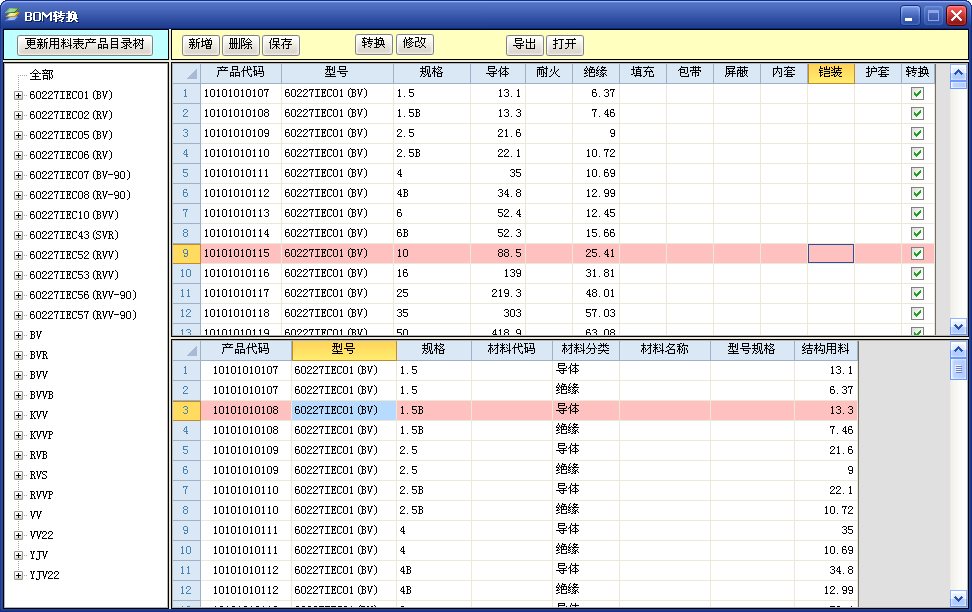Select the 60227IEC06 (RV) tree item

[x=71, y=155]
